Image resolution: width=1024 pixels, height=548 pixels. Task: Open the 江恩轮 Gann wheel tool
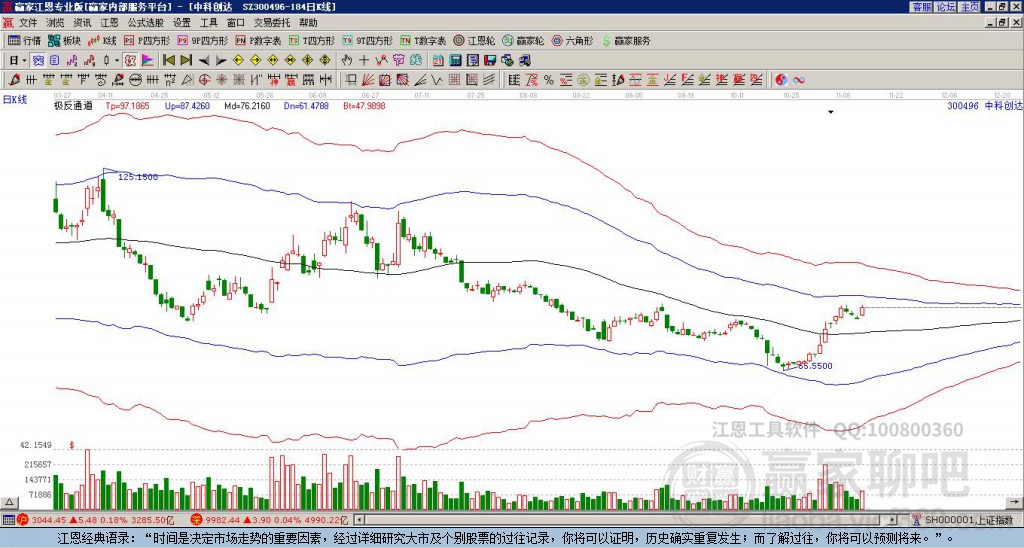coord(474,40)
